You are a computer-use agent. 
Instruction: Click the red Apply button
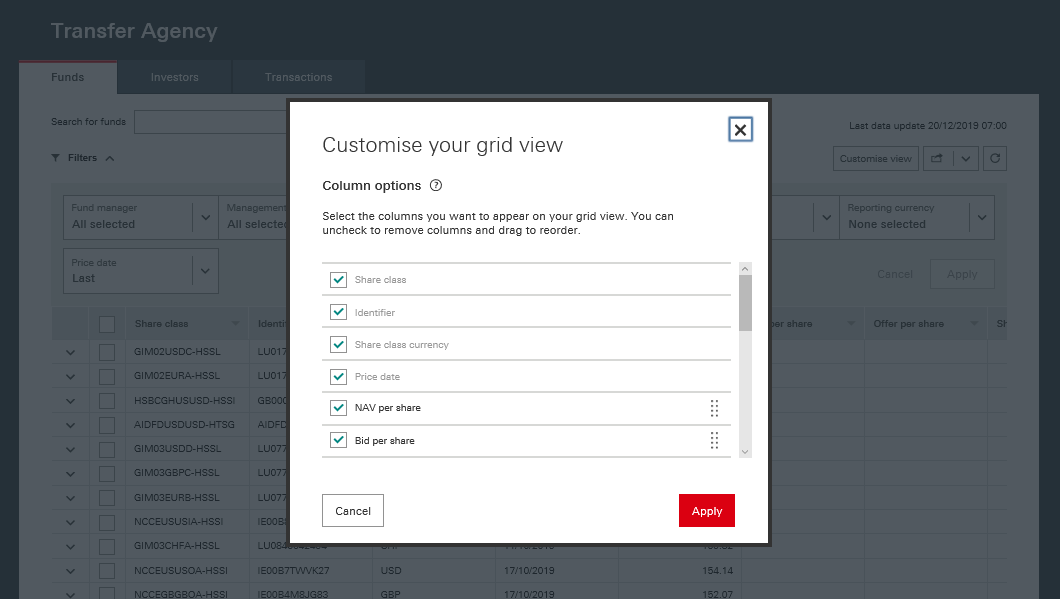(706, 511)
